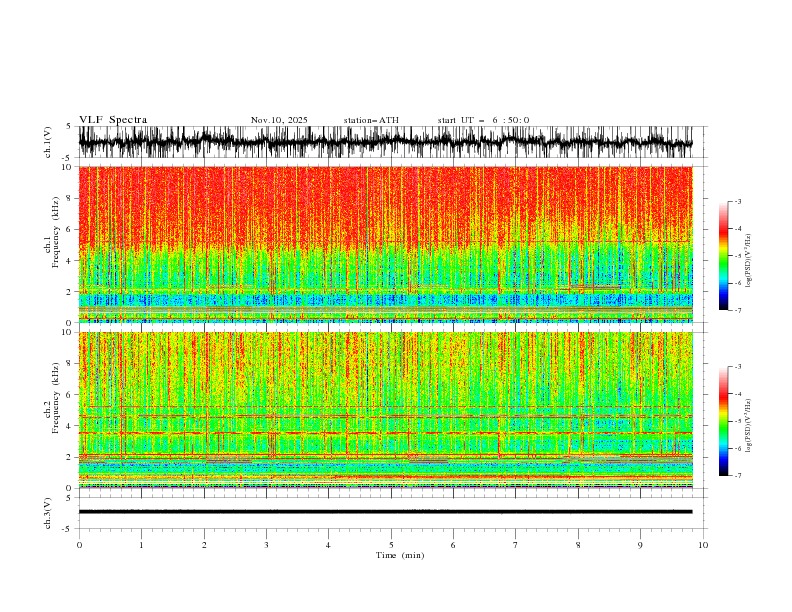Click the 'station=ATH' label
Screen dimensions: 792x612
371,120
